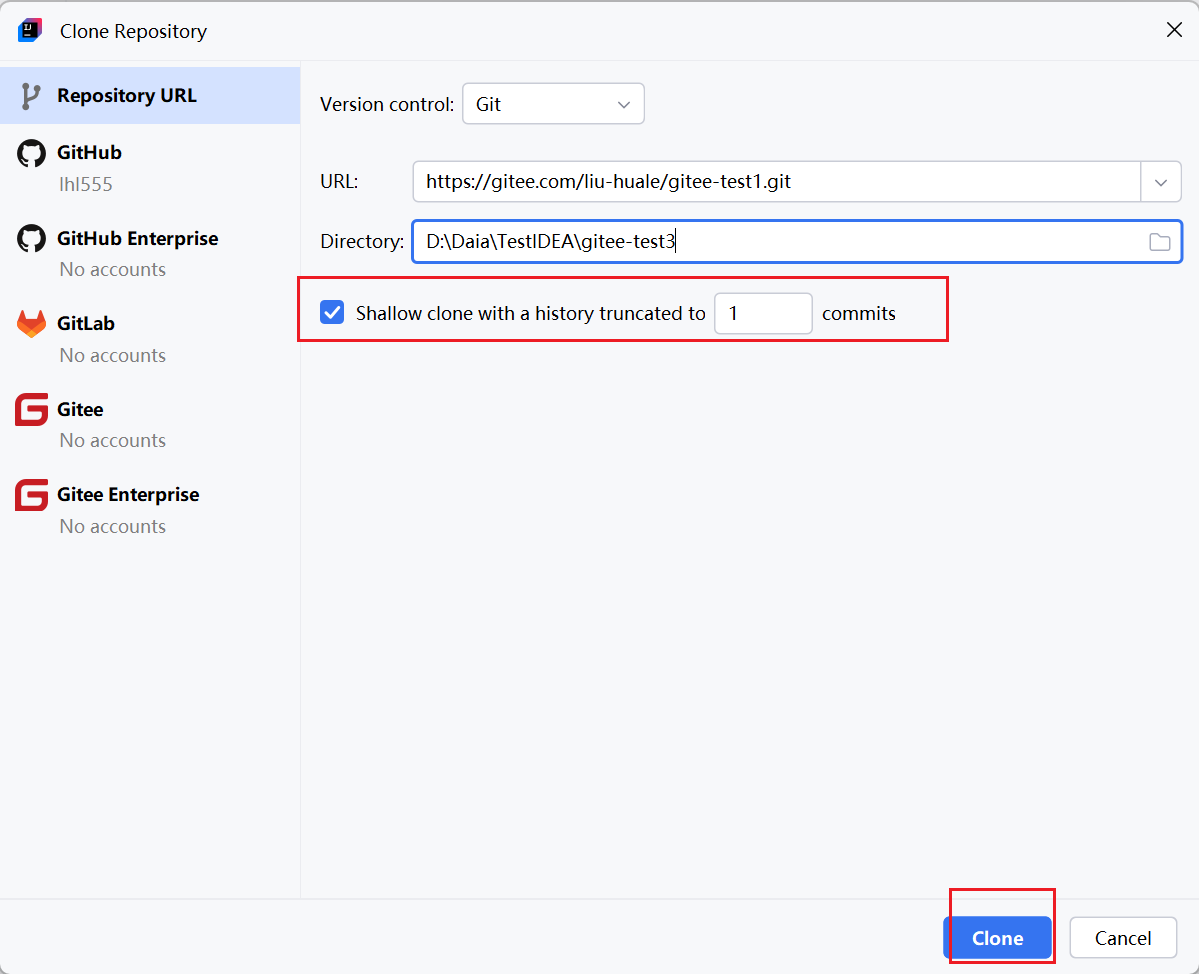
Task: Click the 'Version control:' label
Action: point(387,105)
